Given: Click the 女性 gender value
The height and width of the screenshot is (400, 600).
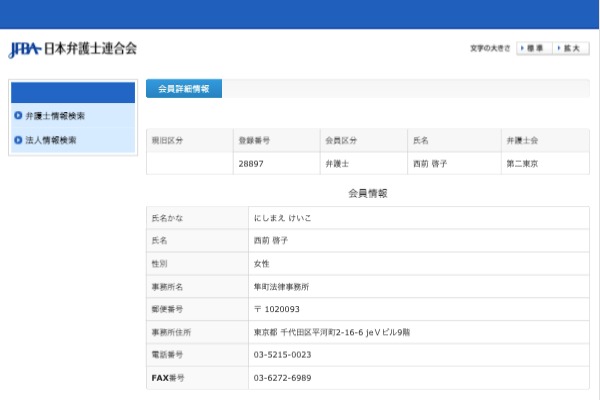Looking at the screenshot, I should click(261, 264).
